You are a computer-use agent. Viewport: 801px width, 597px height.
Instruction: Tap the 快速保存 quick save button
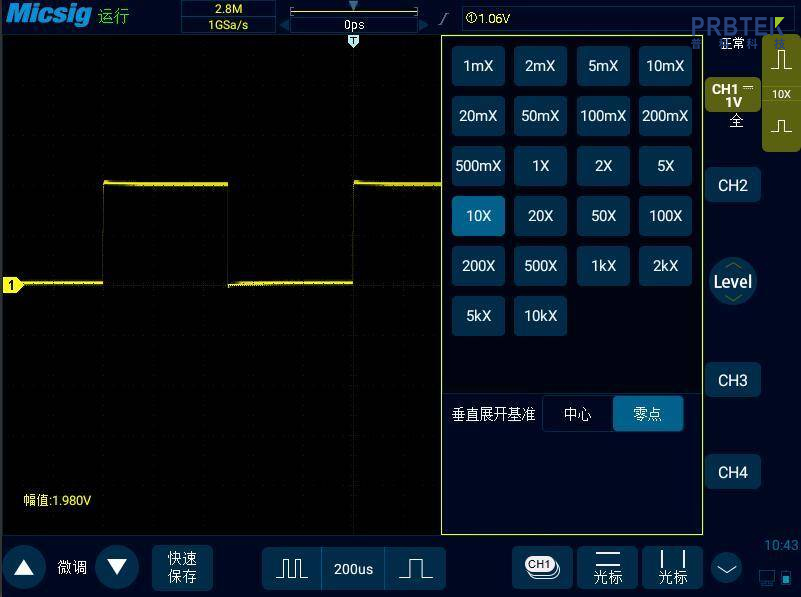182,567
